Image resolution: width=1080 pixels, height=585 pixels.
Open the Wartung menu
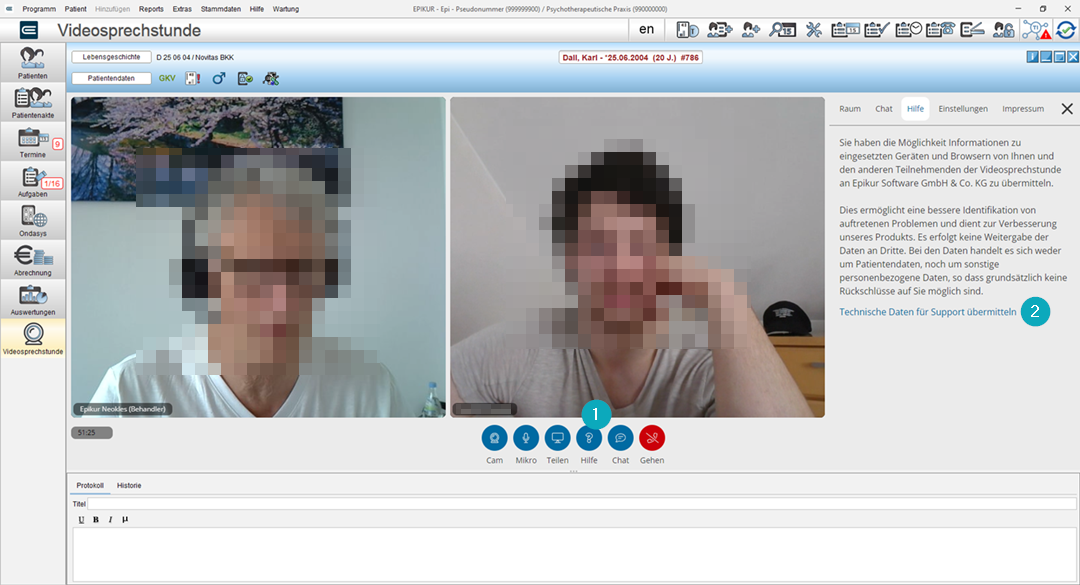coord(285,9)
